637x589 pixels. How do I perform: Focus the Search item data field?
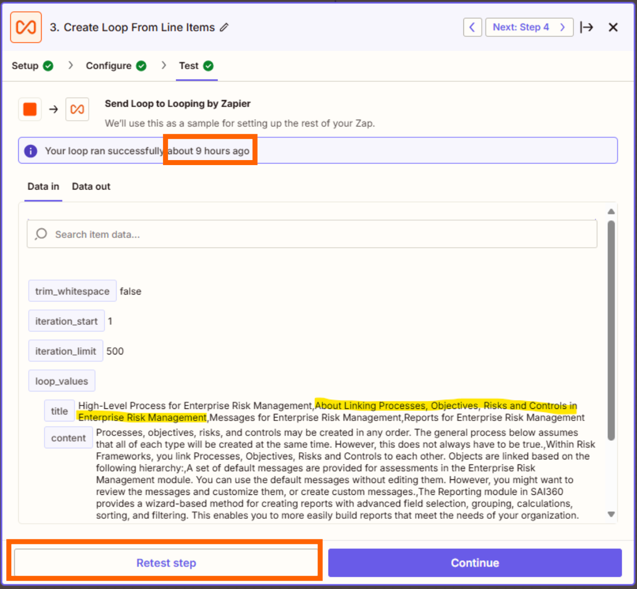point(312,234)
